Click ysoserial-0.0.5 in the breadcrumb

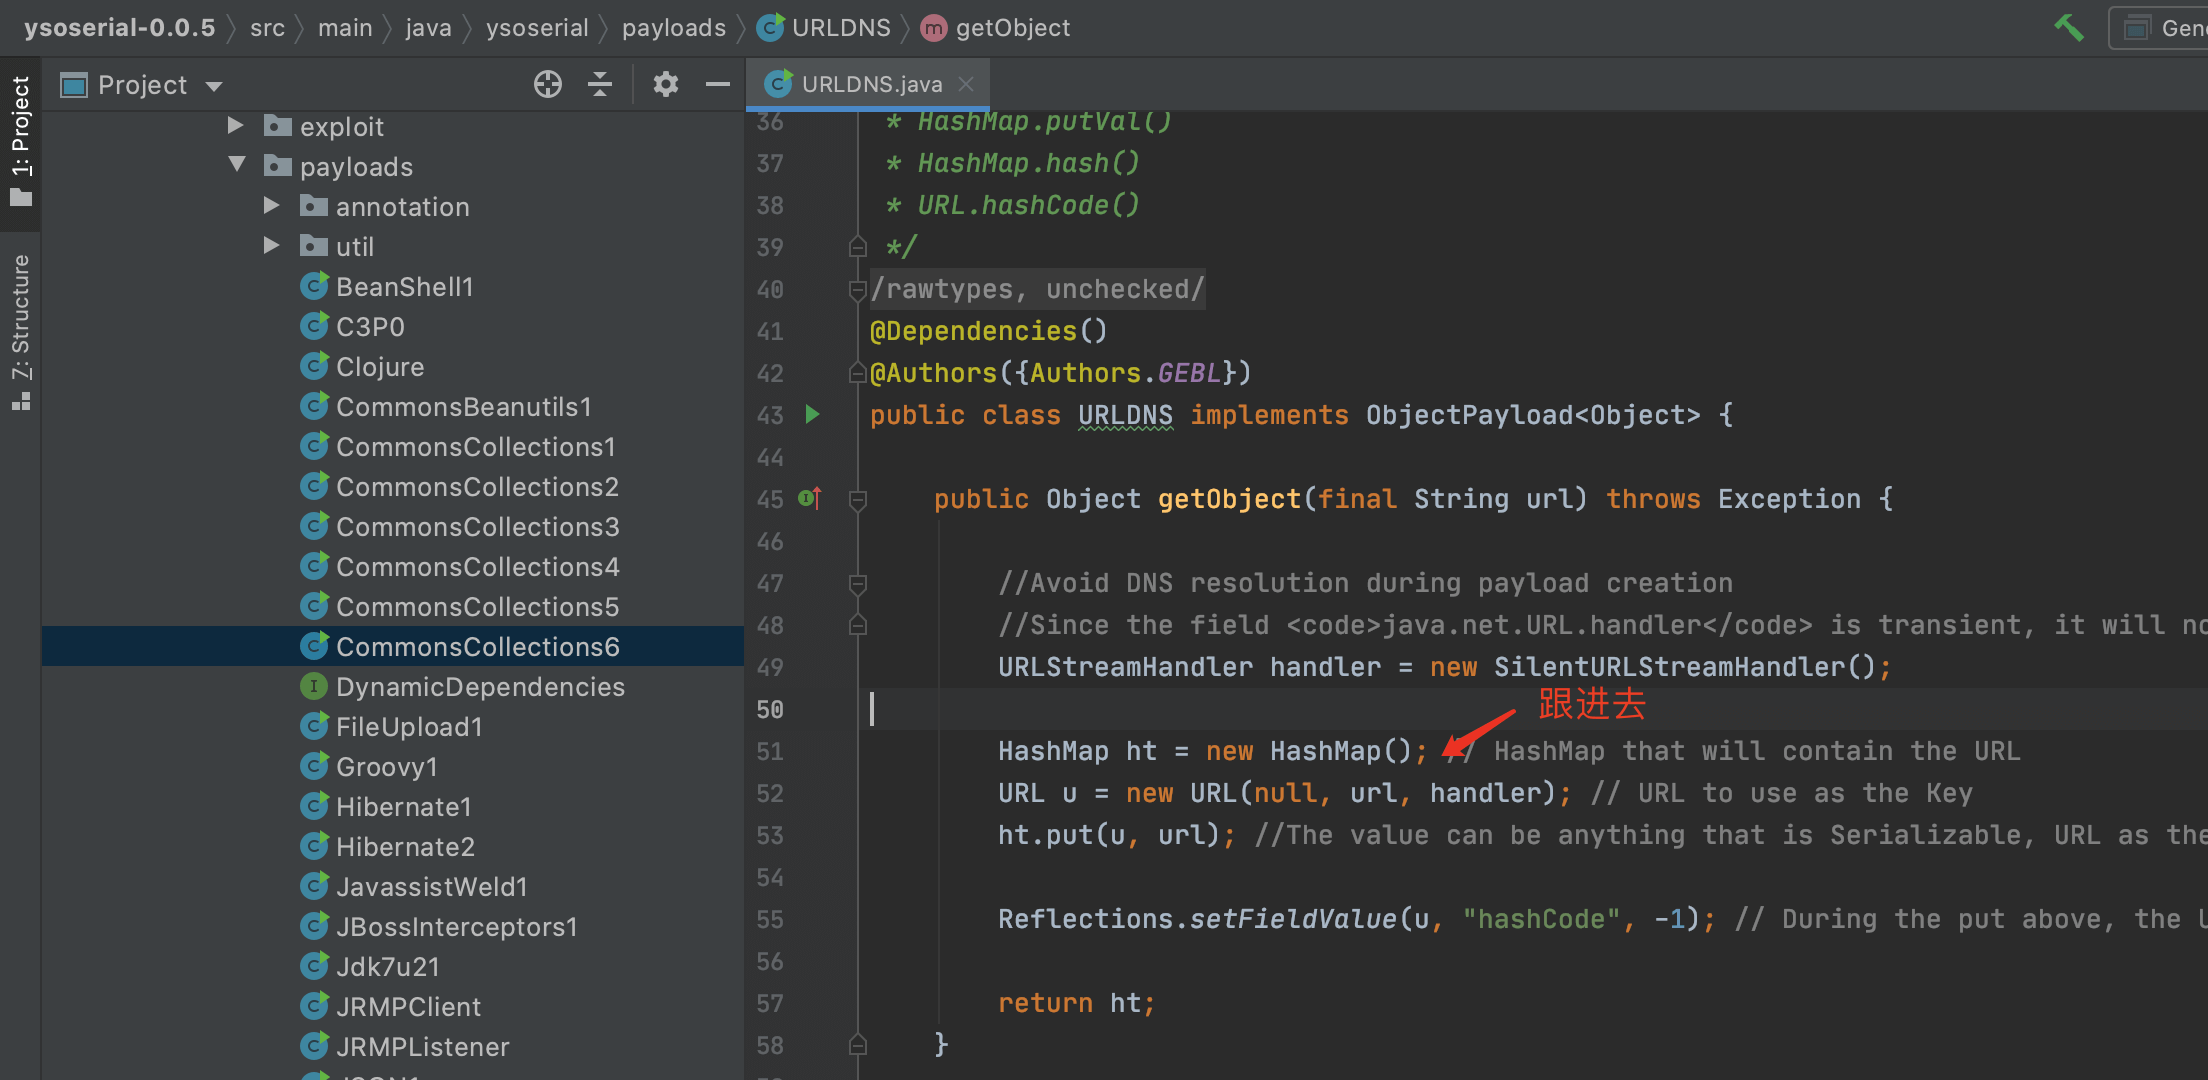pyautogui.click(x=119, y=28)
